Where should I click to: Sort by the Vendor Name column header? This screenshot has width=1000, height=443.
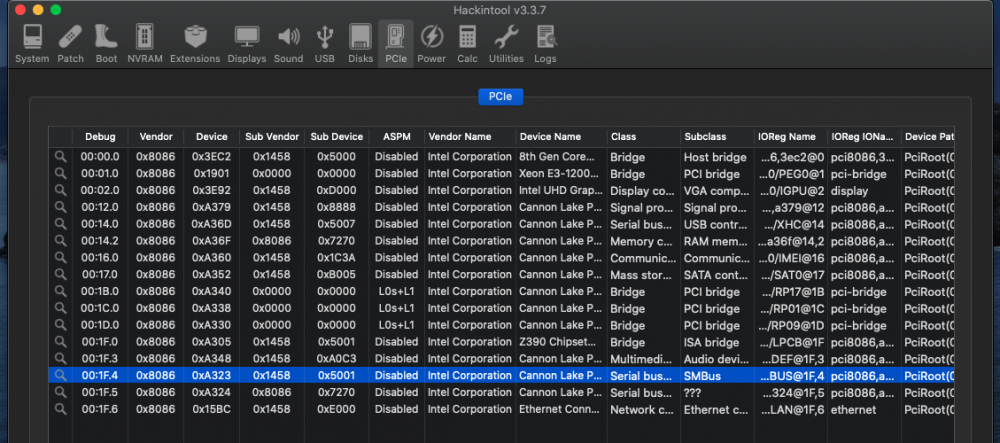pyautogui.click(x=470, y=136)
